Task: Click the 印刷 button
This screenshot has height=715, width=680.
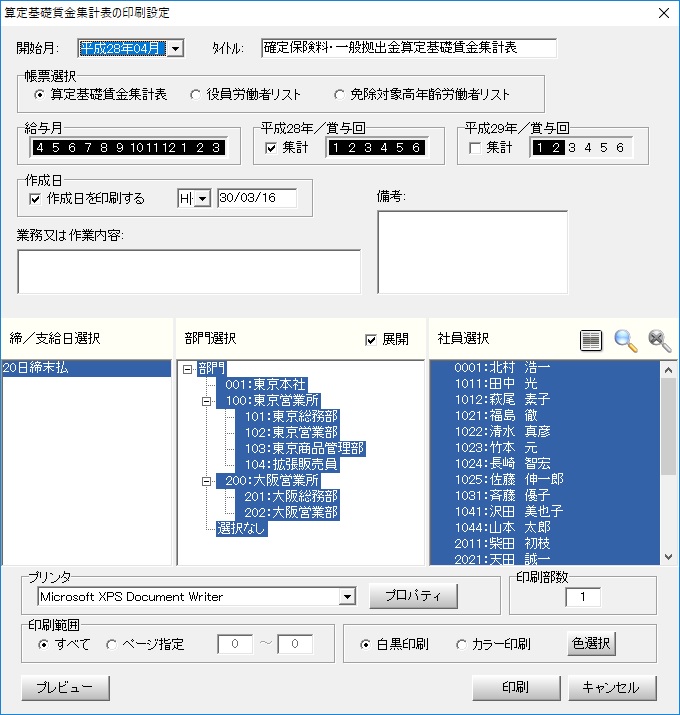Action: point(516,688)
